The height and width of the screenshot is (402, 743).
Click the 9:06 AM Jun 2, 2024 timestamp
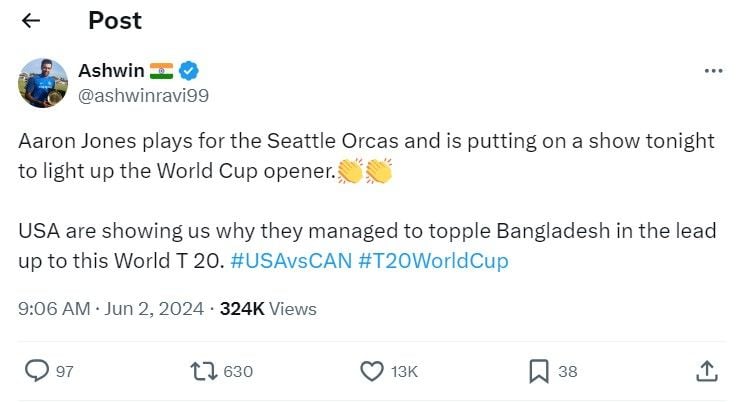pos(108,310)
